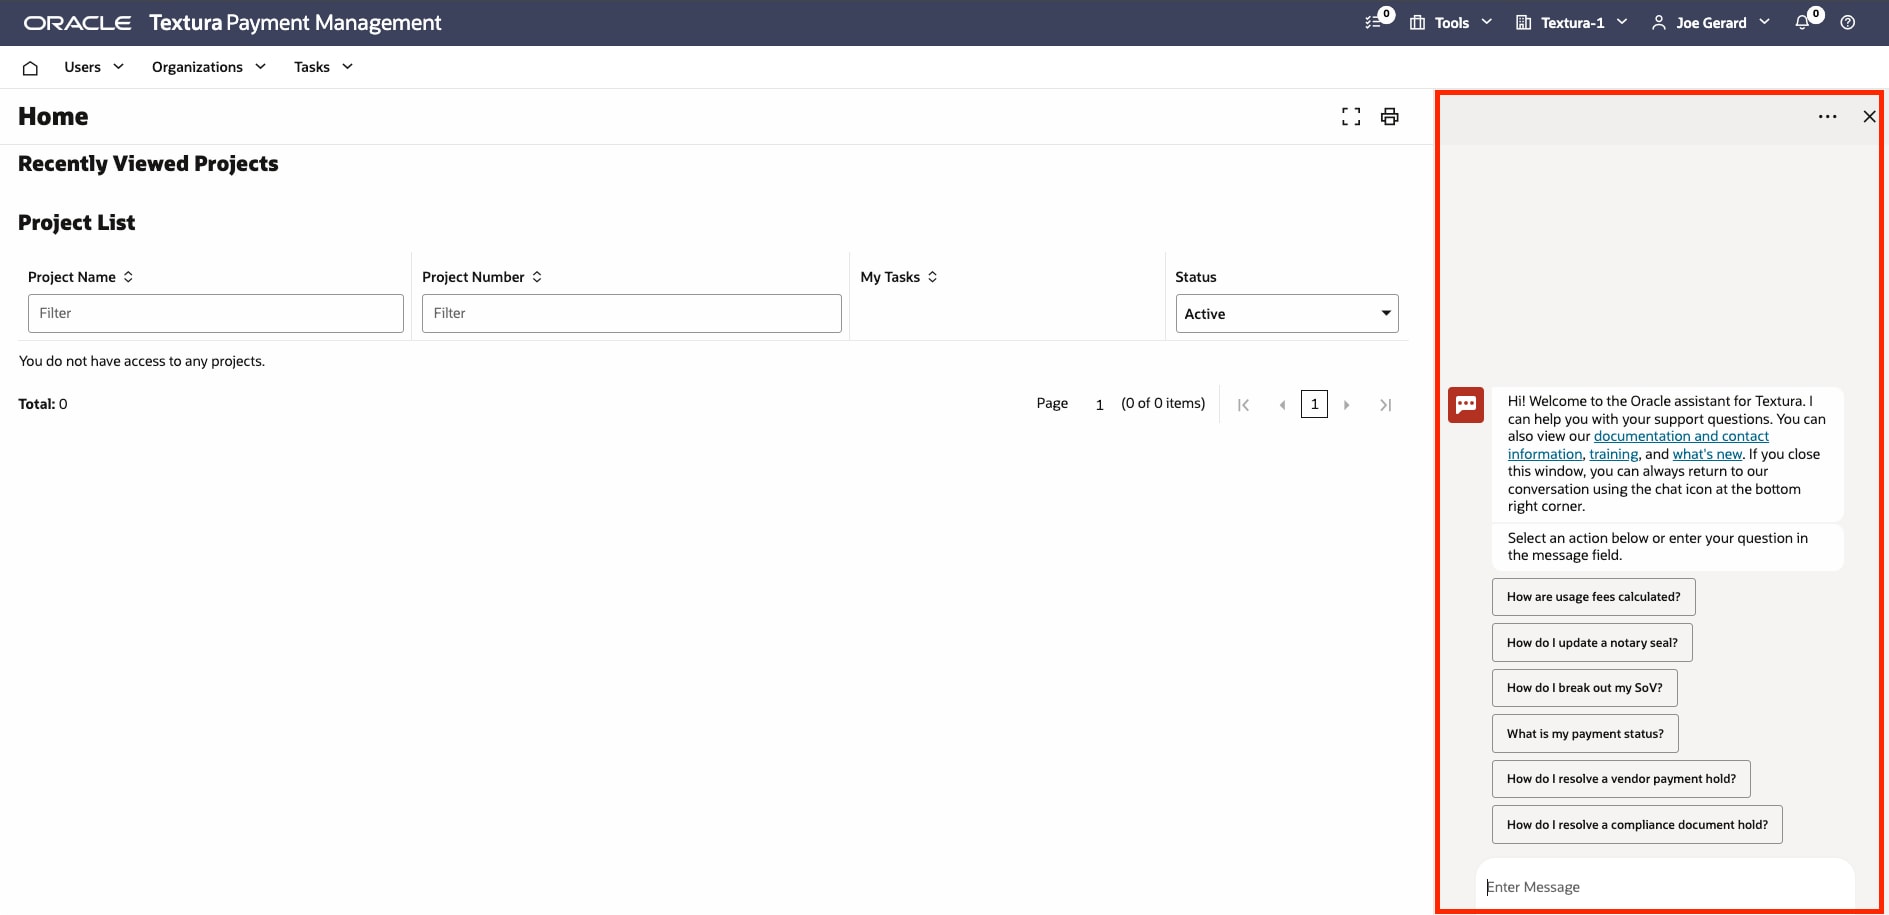Go to the Home icon in navigation bar

pos(30,68)
